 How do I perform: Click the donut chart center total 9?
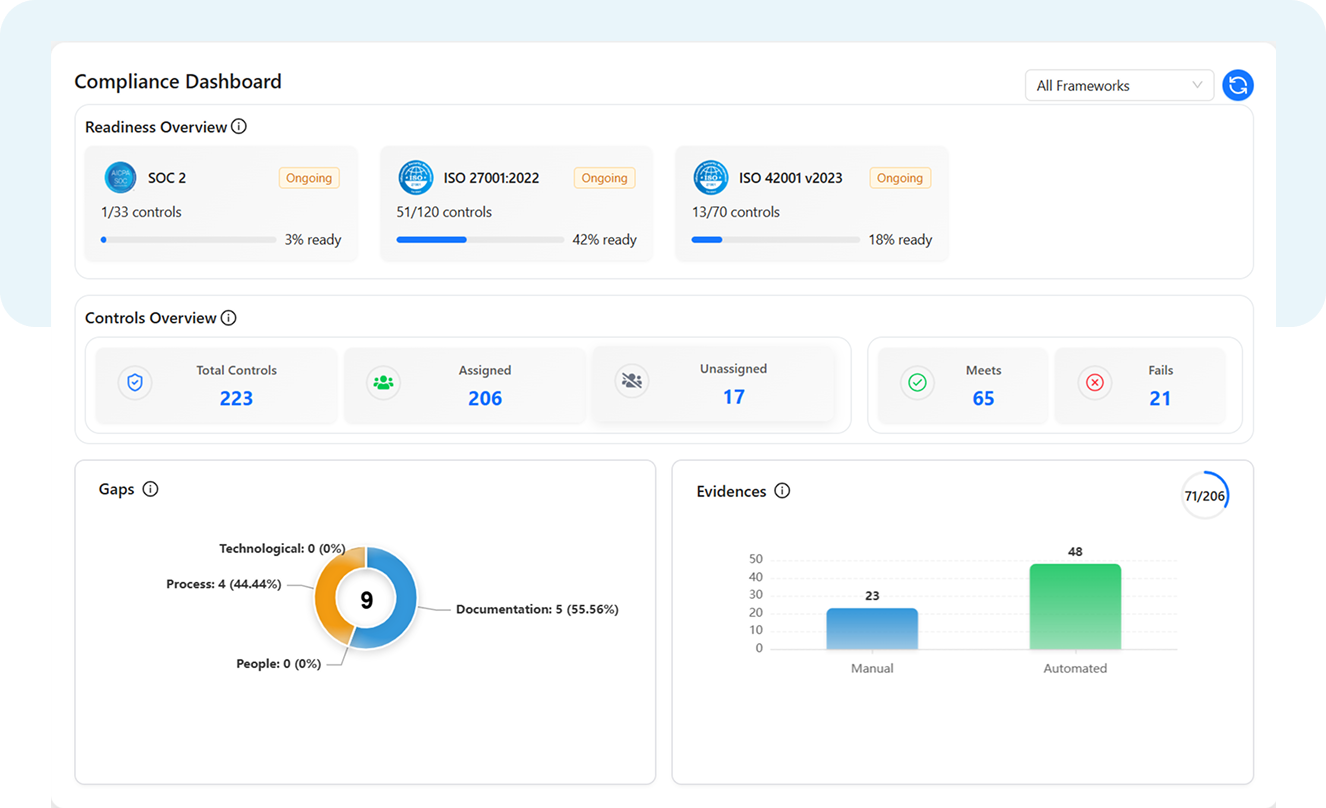(x=366, y=600)
